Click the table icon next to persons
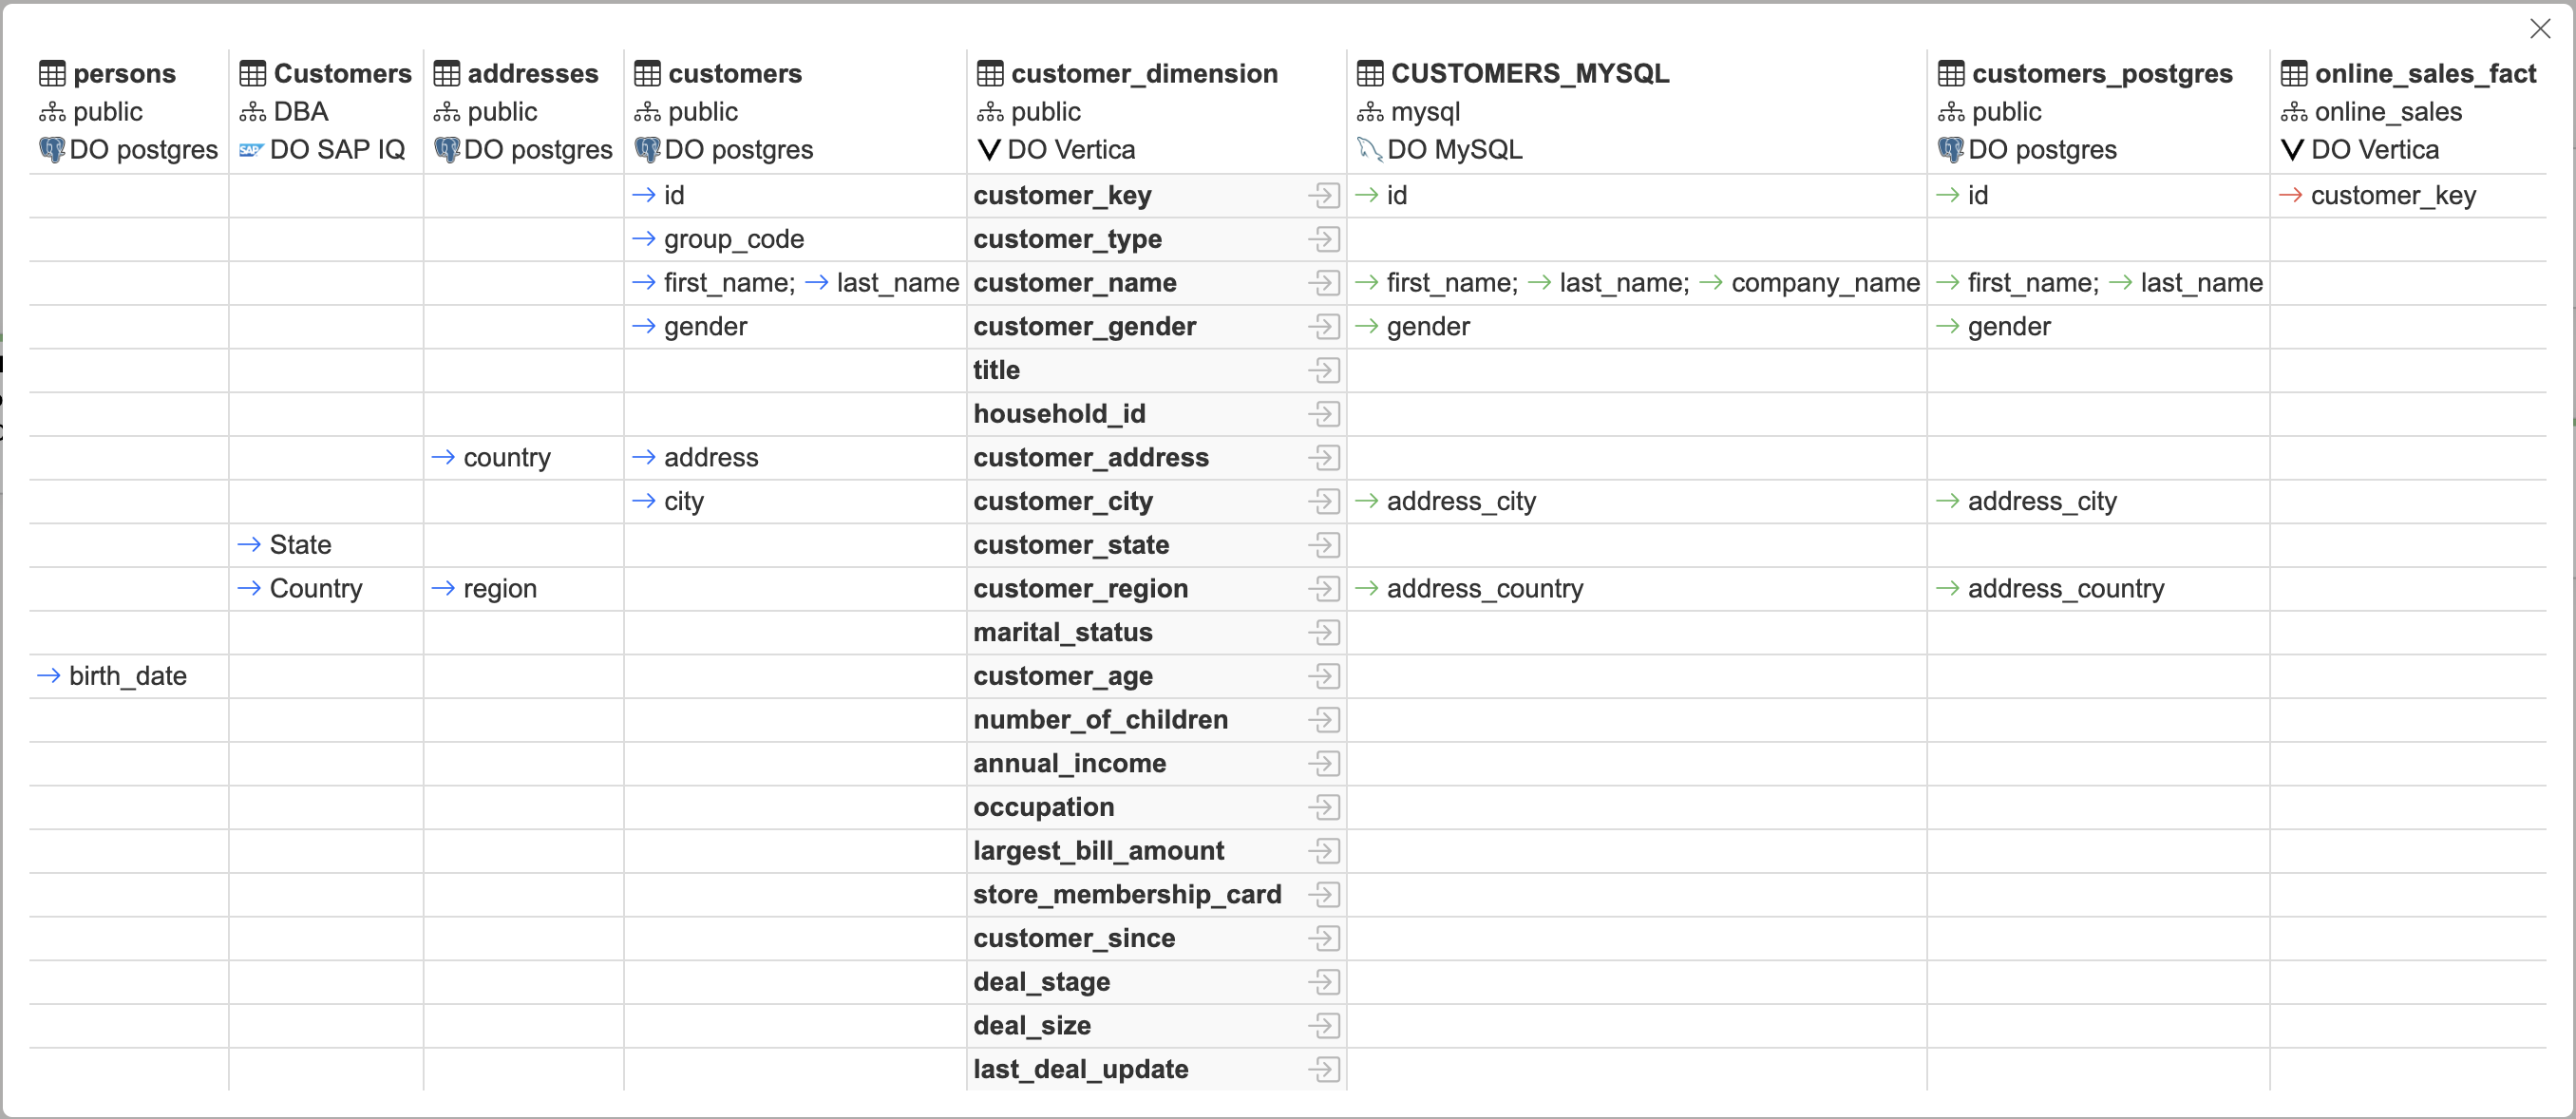The image size is (2576, 1119). point(52,74)
